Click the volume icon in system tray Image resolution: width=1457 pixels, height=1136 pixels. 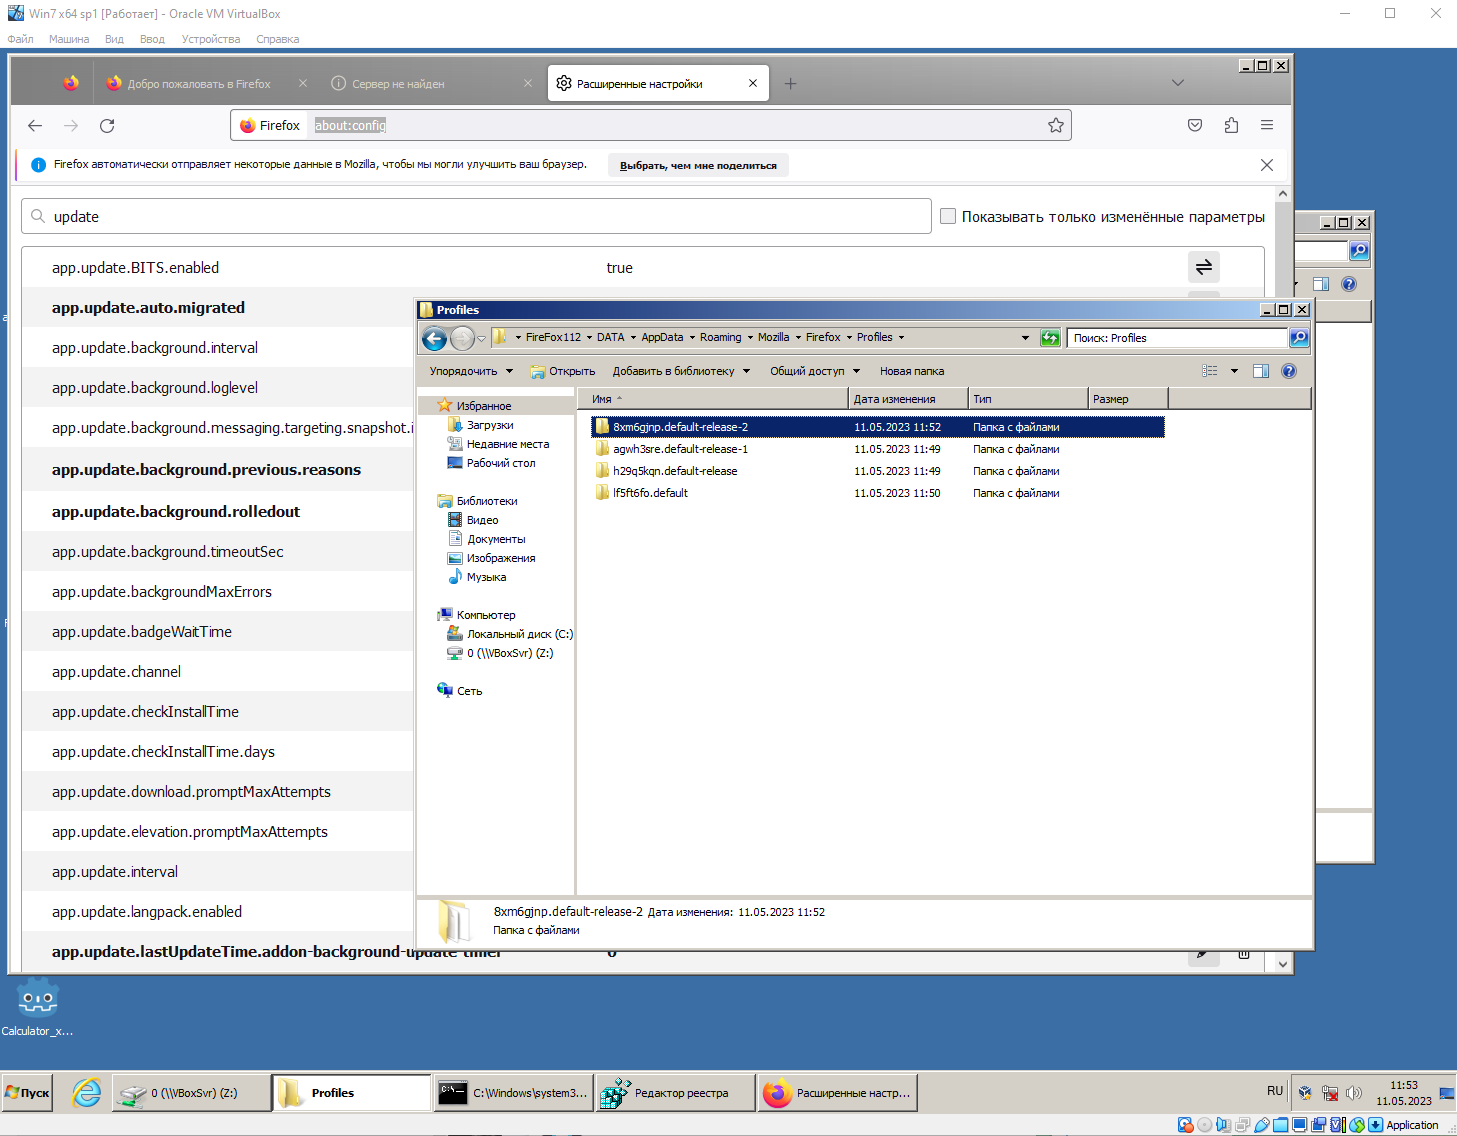click(1354, 1093)
